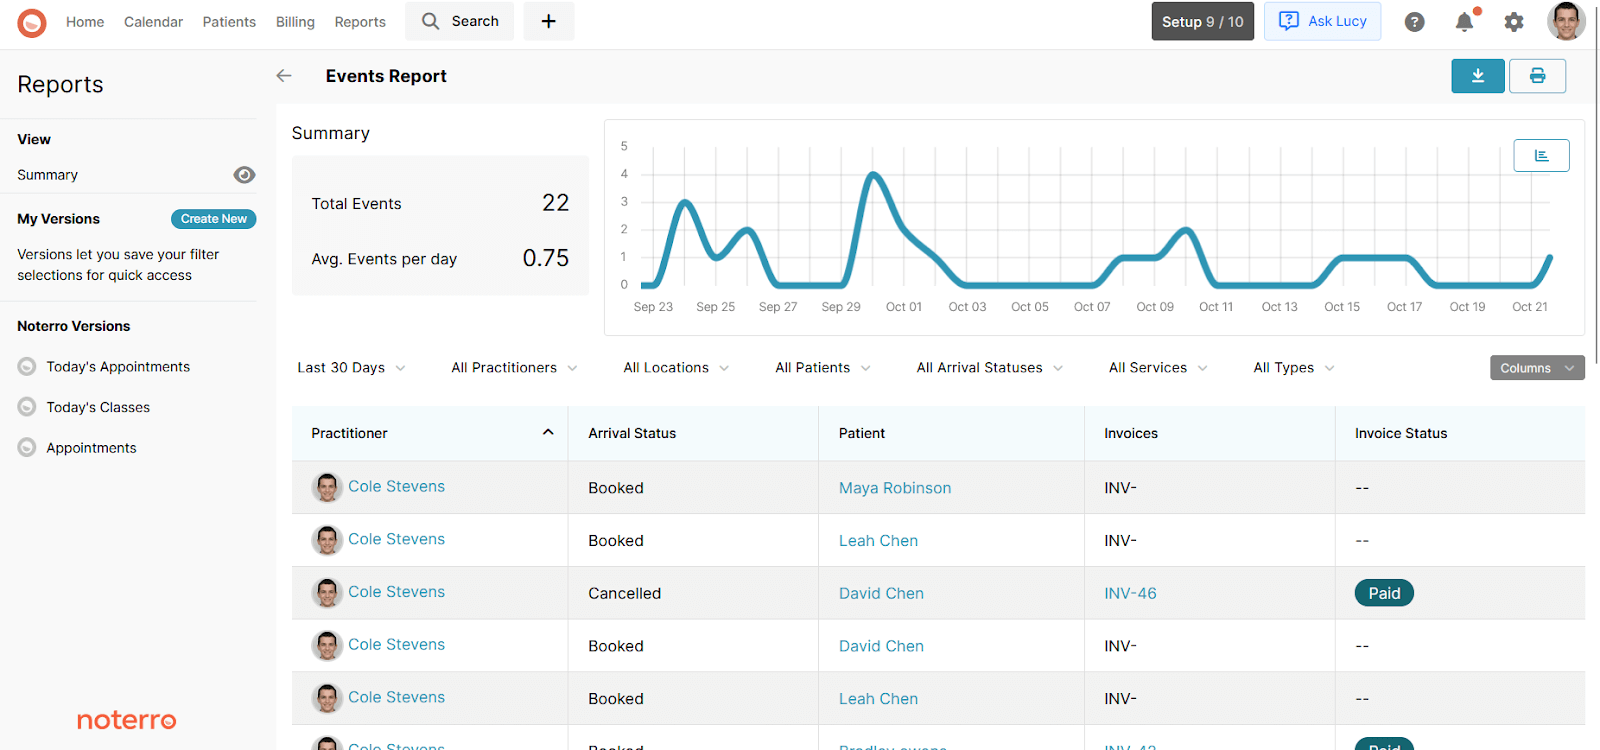This screenshot has width=1600, height=750.
Task: Open Appointments report version
Action: (91, 448)
